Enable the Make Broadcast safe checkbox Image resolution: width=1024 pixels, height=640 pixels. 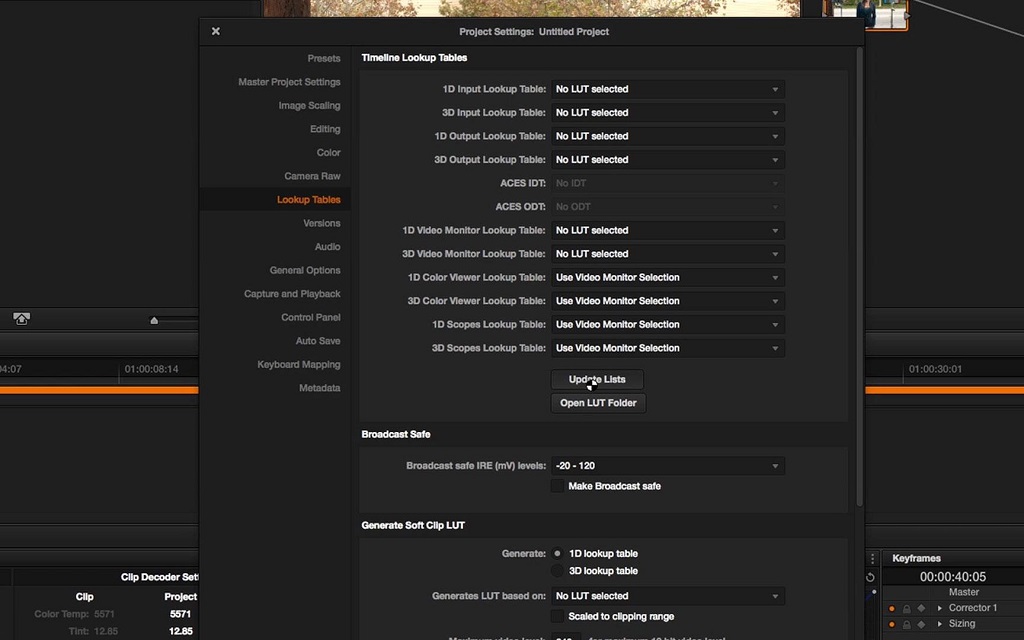pyautogui.click(x=557, y=486)
